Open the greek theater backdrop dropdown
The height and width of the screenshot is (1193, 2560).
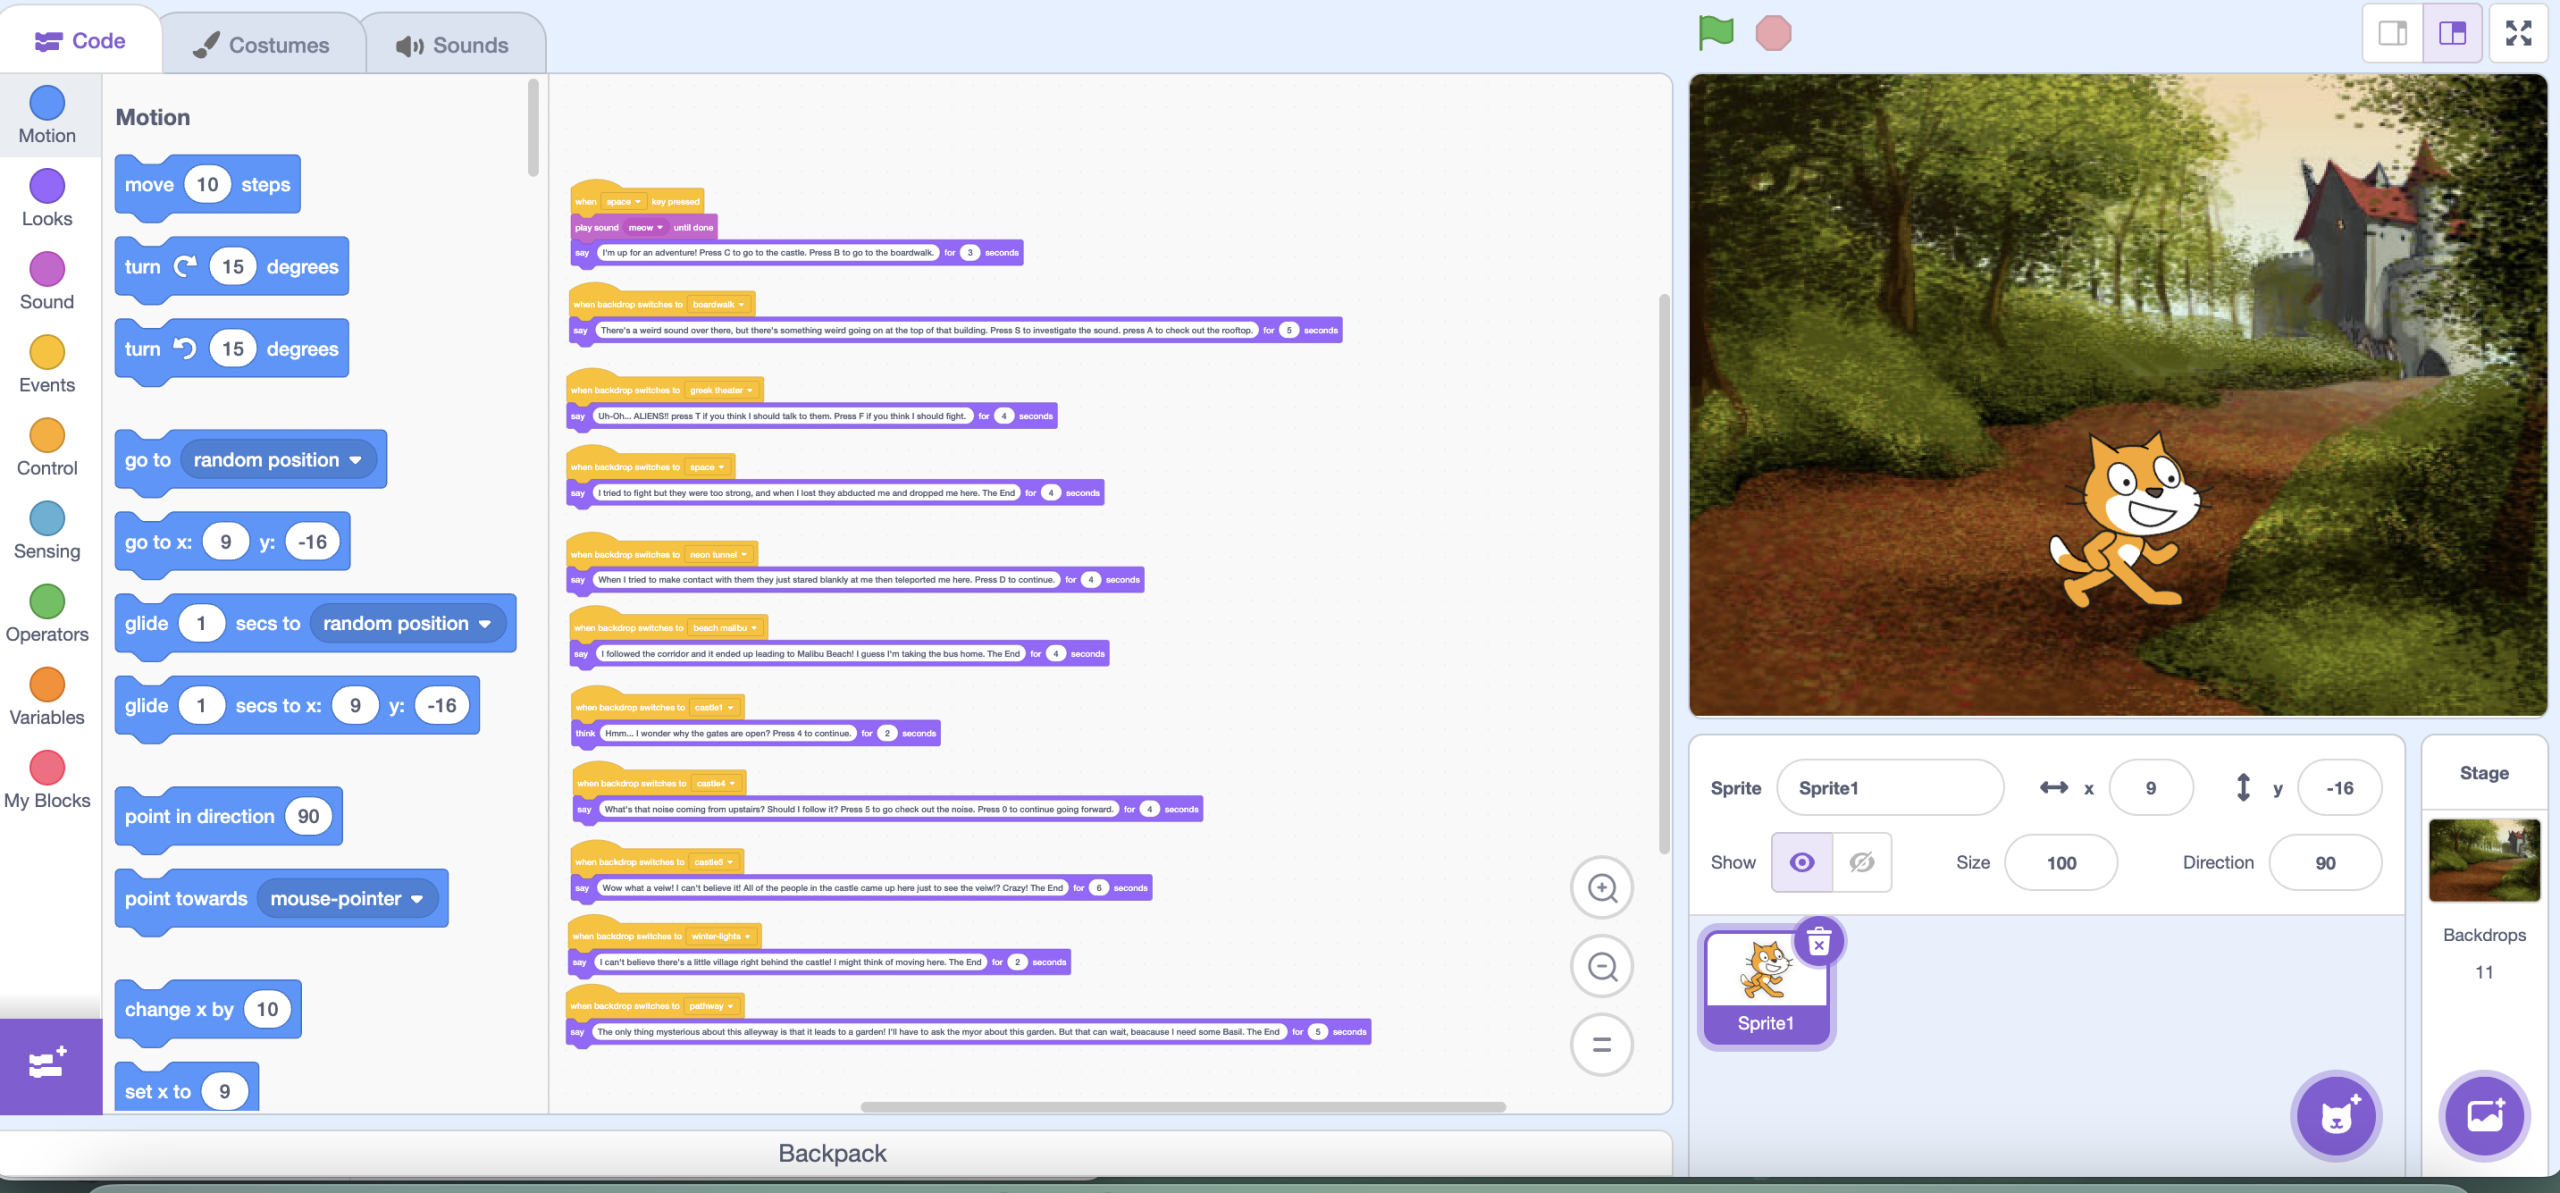721,391
